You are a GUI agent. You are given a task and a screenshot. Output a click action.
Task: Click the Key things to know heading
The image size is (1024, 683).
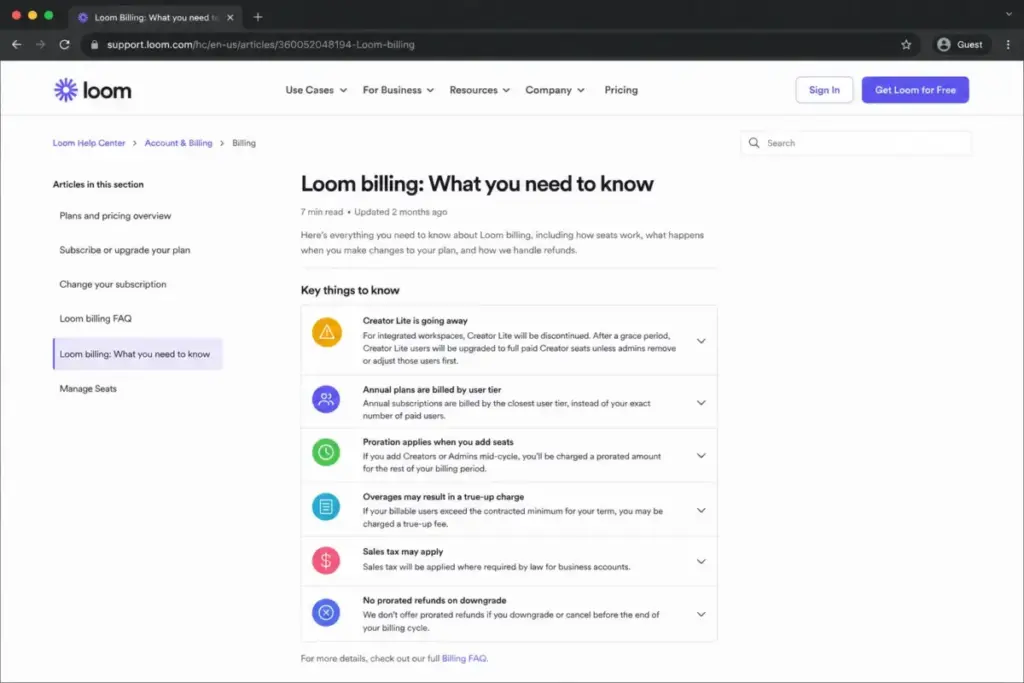coord(350,290)
